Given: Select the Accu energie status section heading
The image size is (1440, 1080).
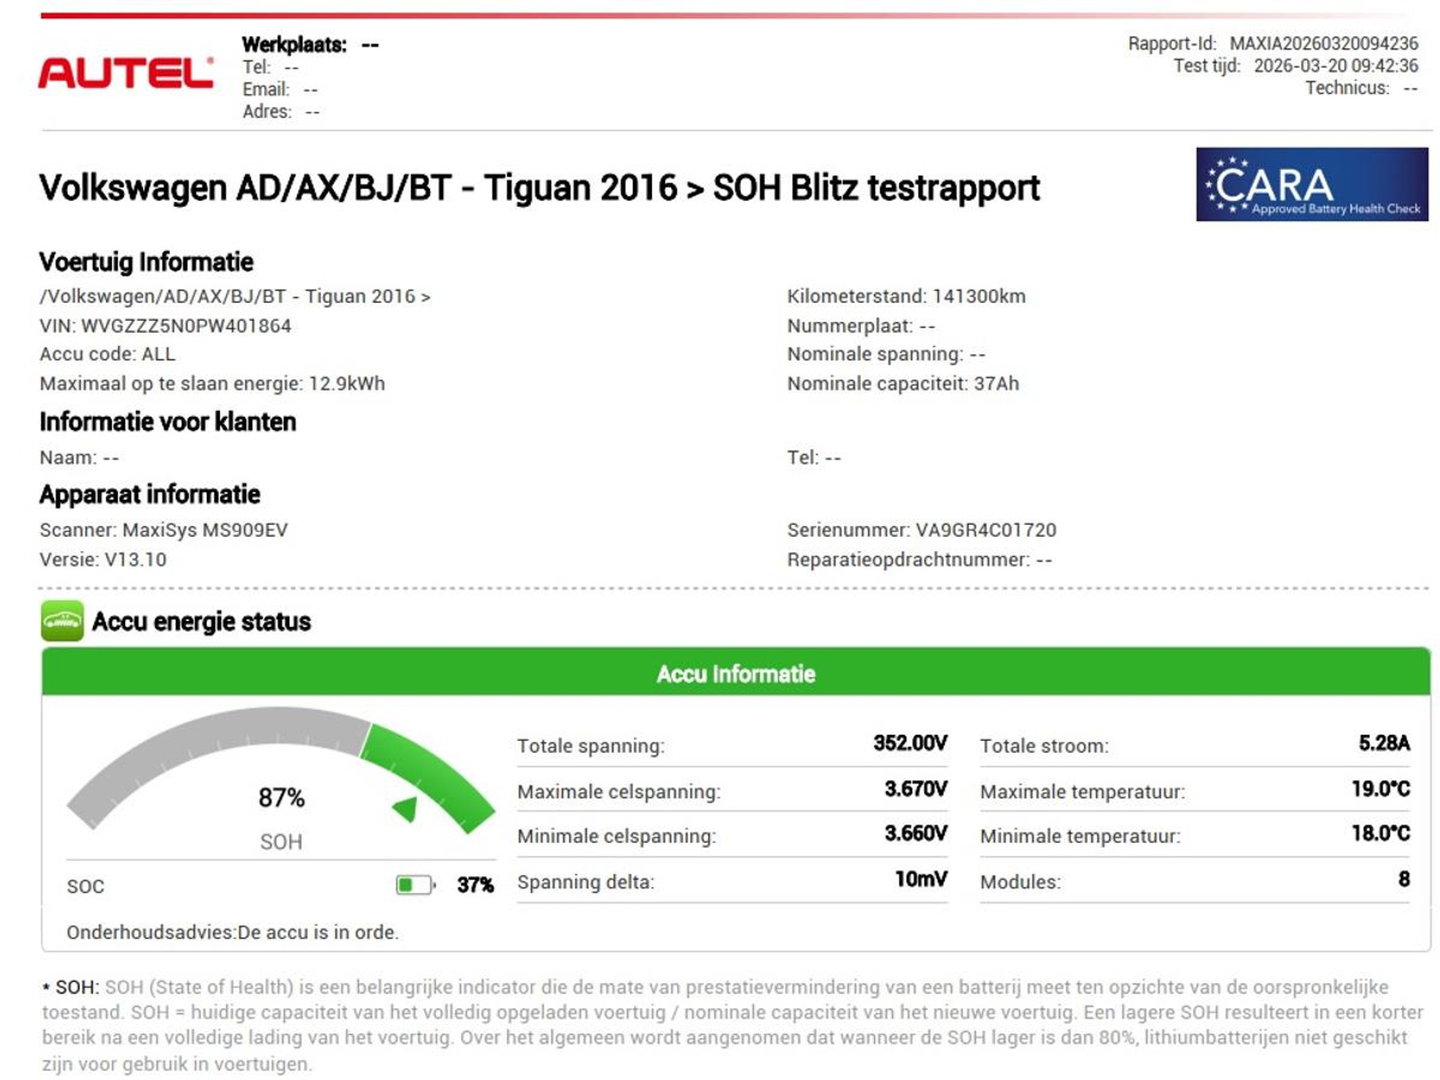Looking at the screenshot, I should tap(200, 621).
